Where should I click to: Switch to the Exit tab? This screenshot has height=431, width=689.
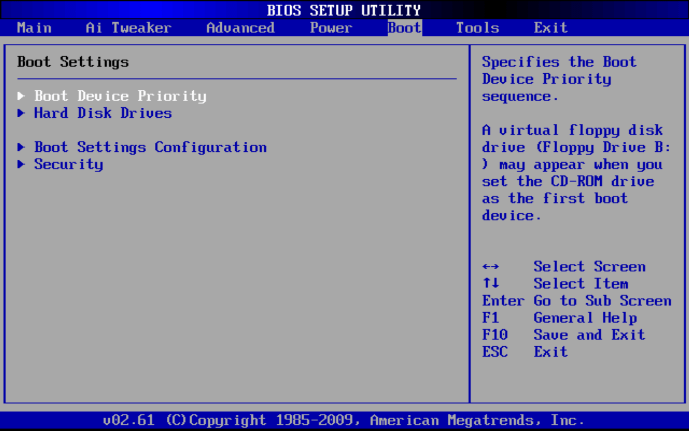click(551, 28)
